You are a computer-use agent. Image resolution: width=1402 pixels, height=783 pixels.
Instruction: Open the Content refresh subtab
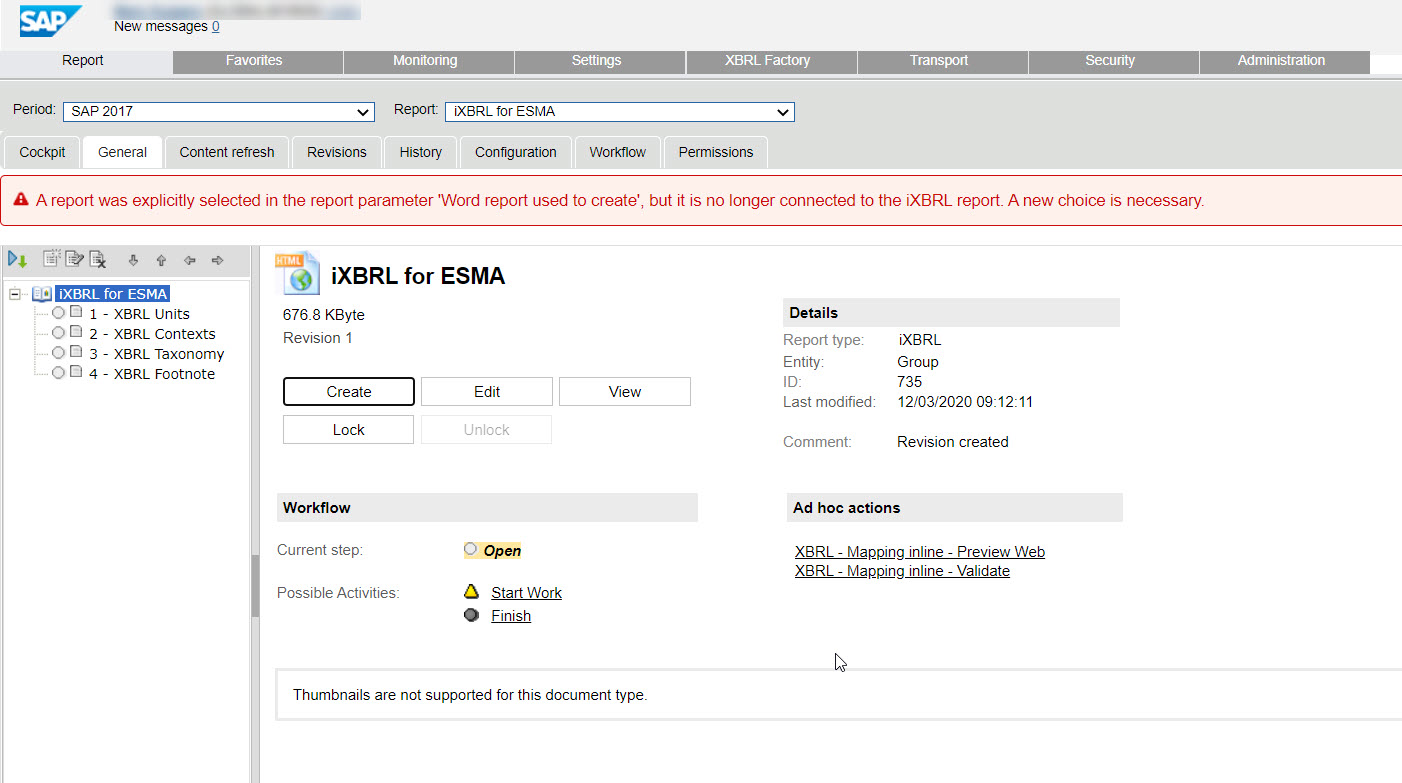227,153
